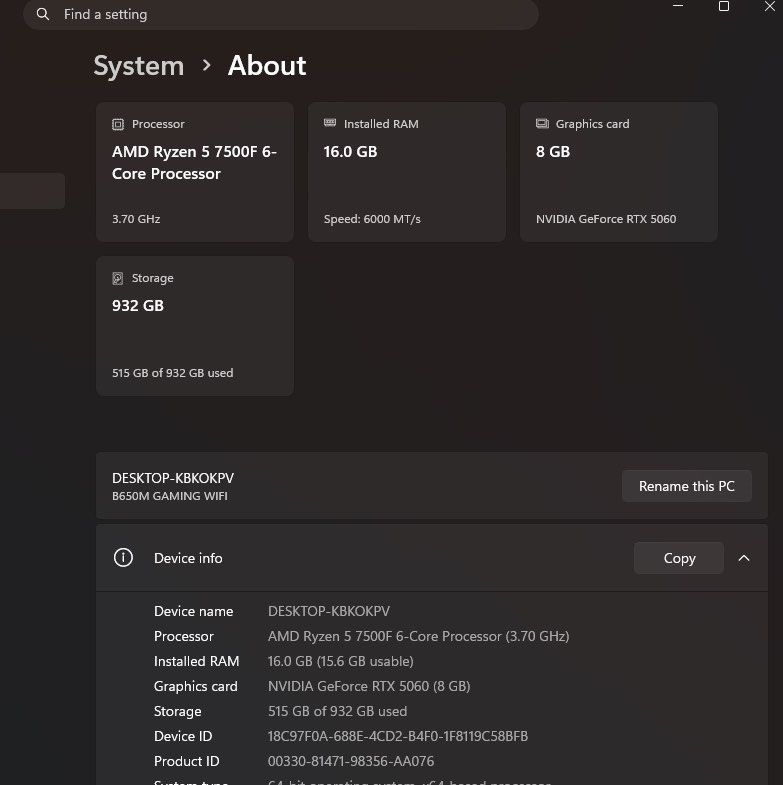Click the About page heading
The height and width of the screenshot is (785, 783).
pos(267,66)
